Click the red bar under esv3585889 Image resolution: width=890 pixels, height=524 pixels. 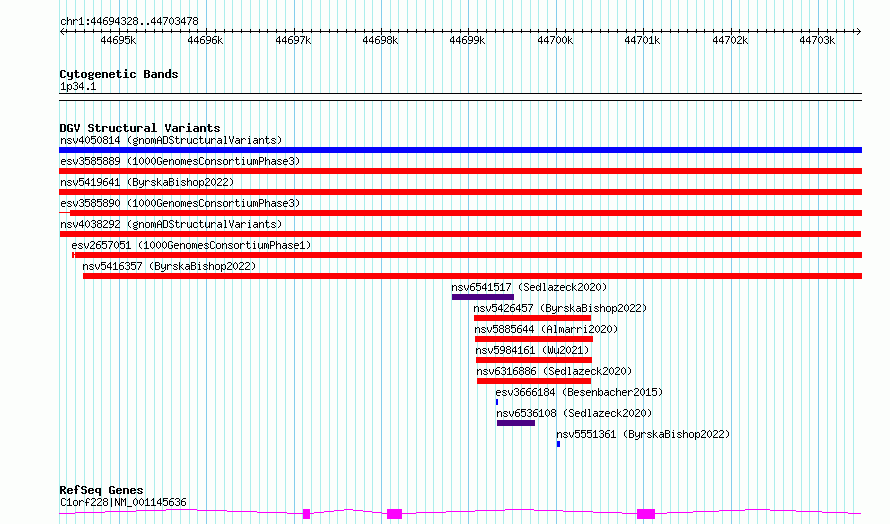tap(460, 171)
